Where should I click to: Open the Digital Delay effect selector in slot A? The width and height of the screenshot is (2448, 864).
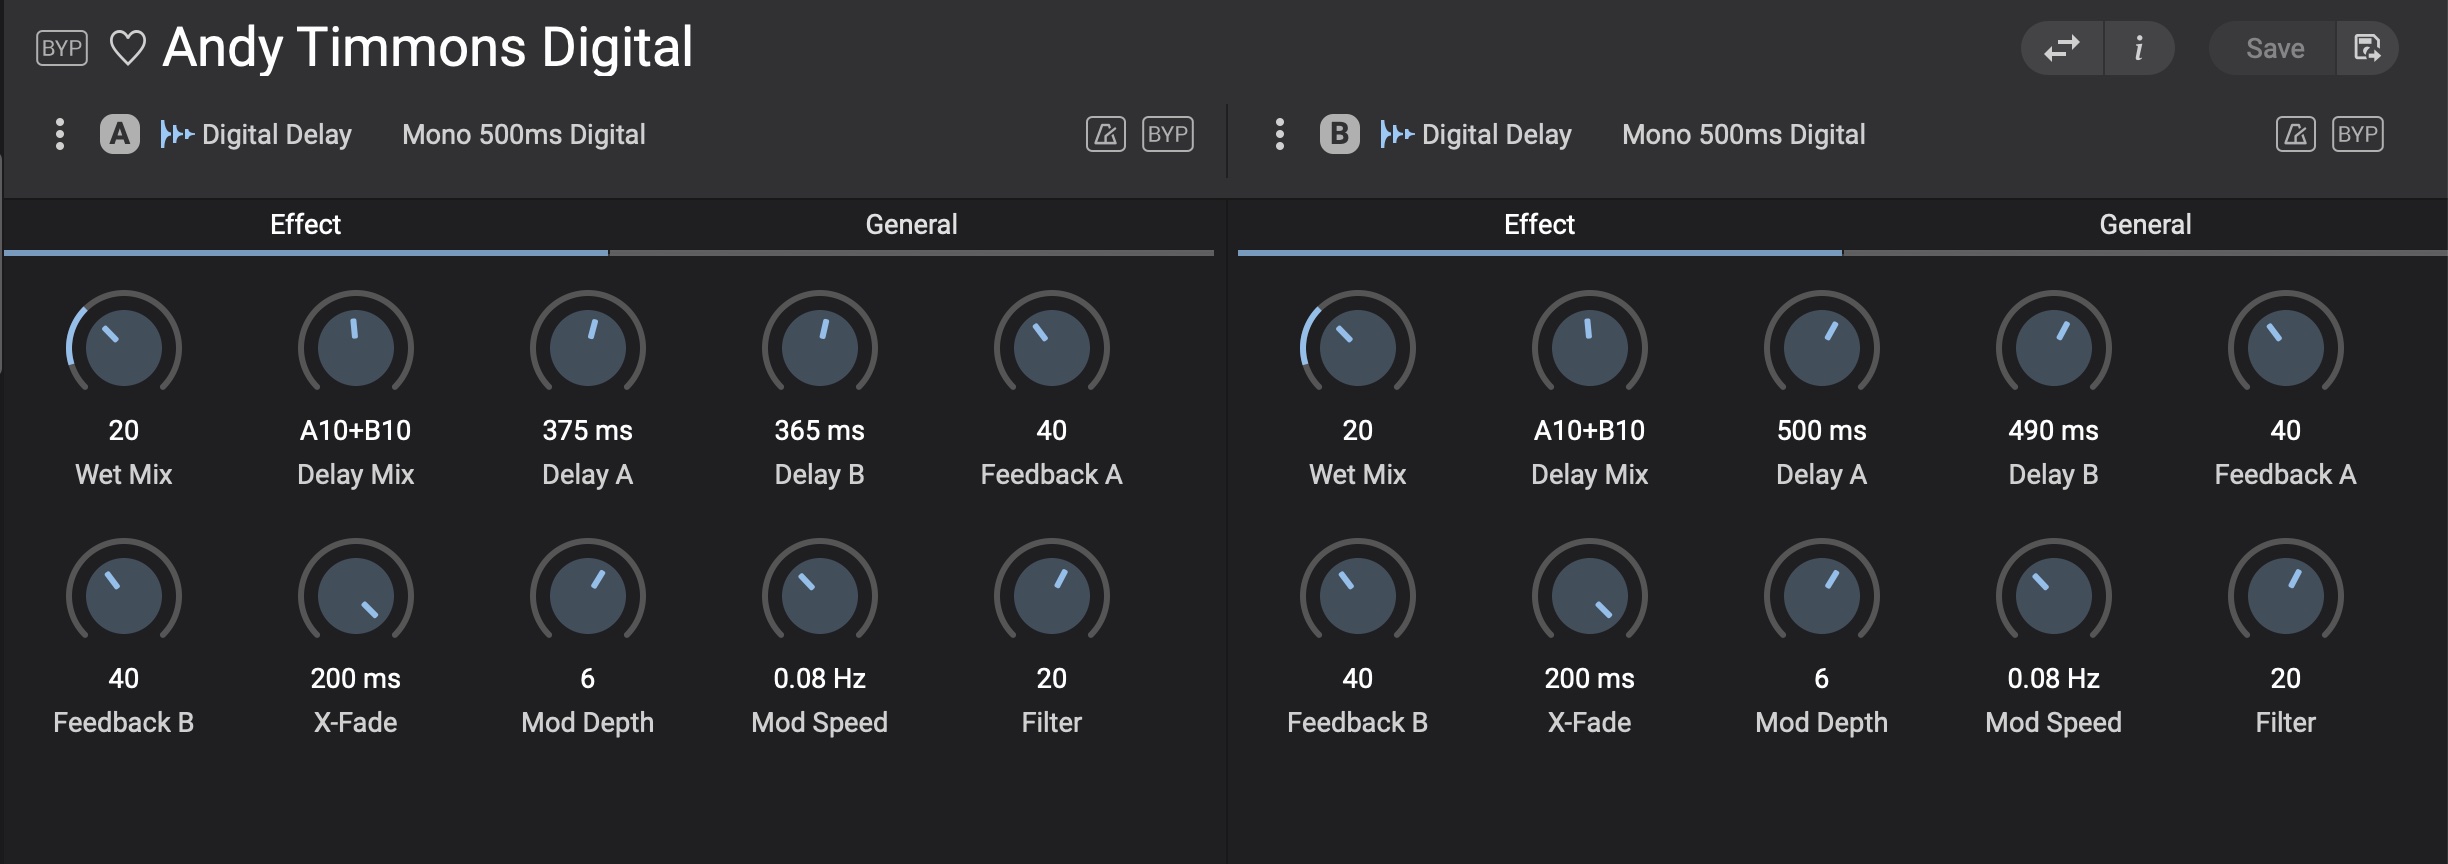[256, 134]
